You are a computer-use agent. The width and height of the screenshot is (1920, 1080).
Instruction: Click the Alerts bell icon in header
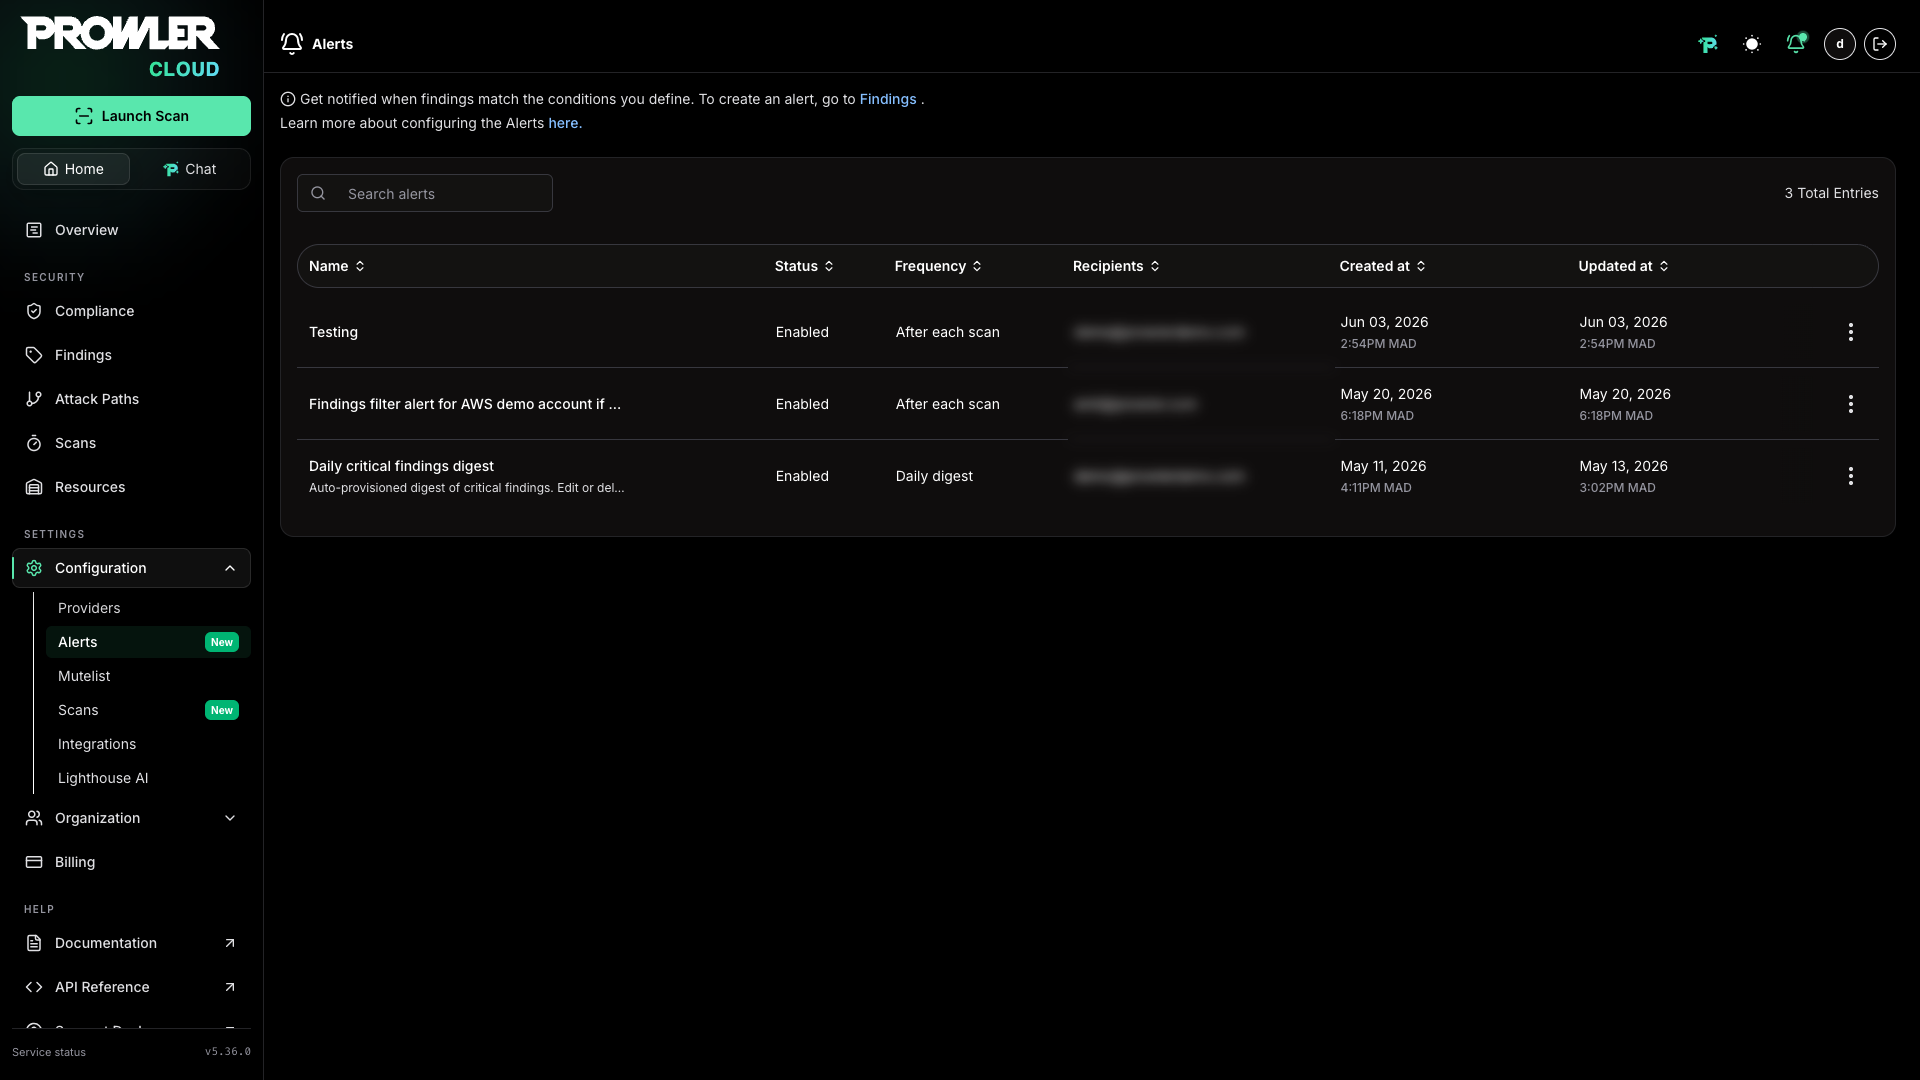292,44
